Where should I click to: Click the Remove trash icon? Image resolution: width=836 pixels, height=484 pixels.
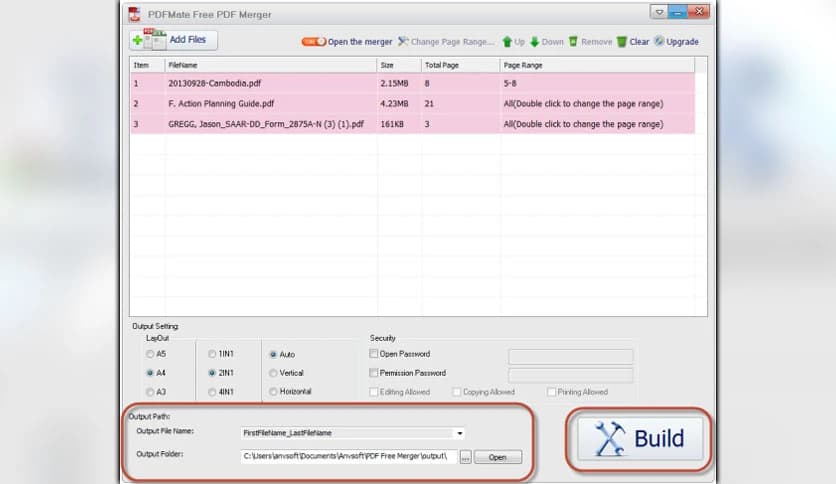click(x=573, y=42)
